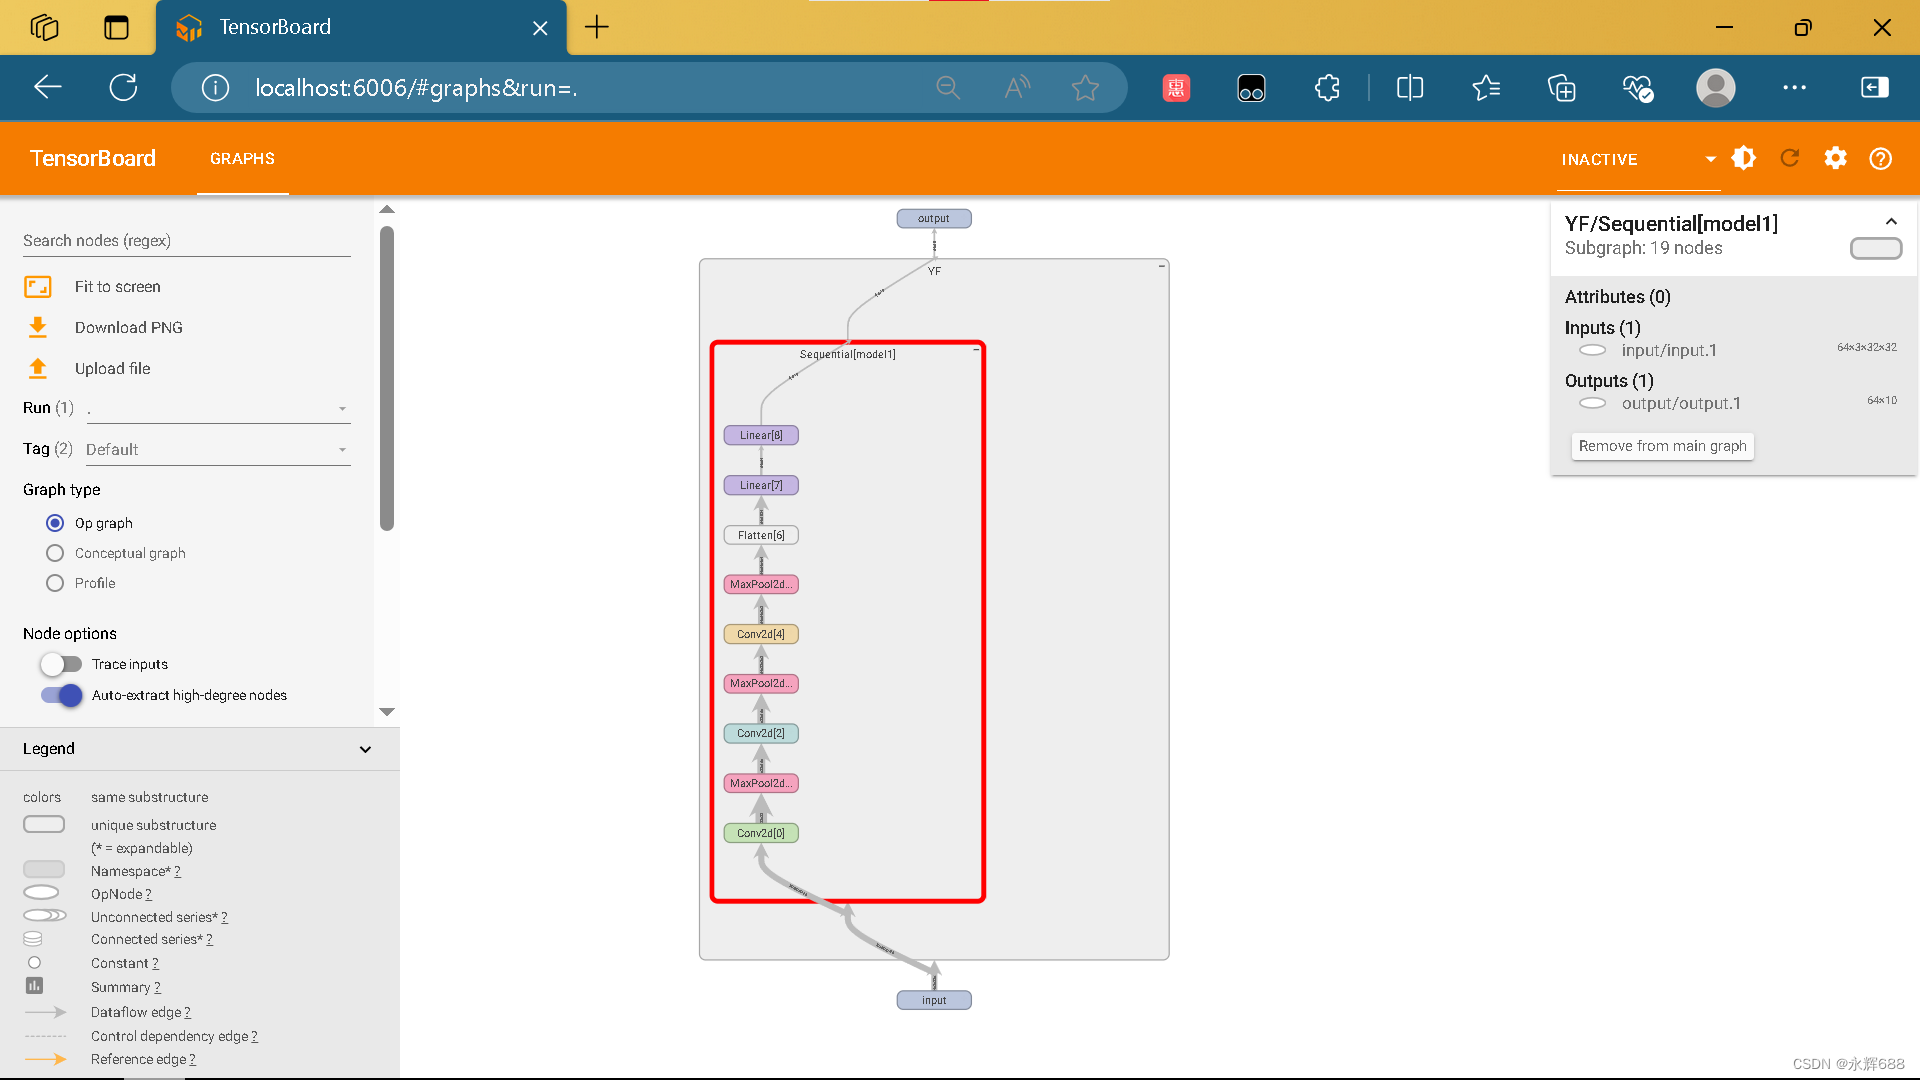Click the reload data refresh icon
This screenshot has height=1080, width=1920.
click(1790, 158)
